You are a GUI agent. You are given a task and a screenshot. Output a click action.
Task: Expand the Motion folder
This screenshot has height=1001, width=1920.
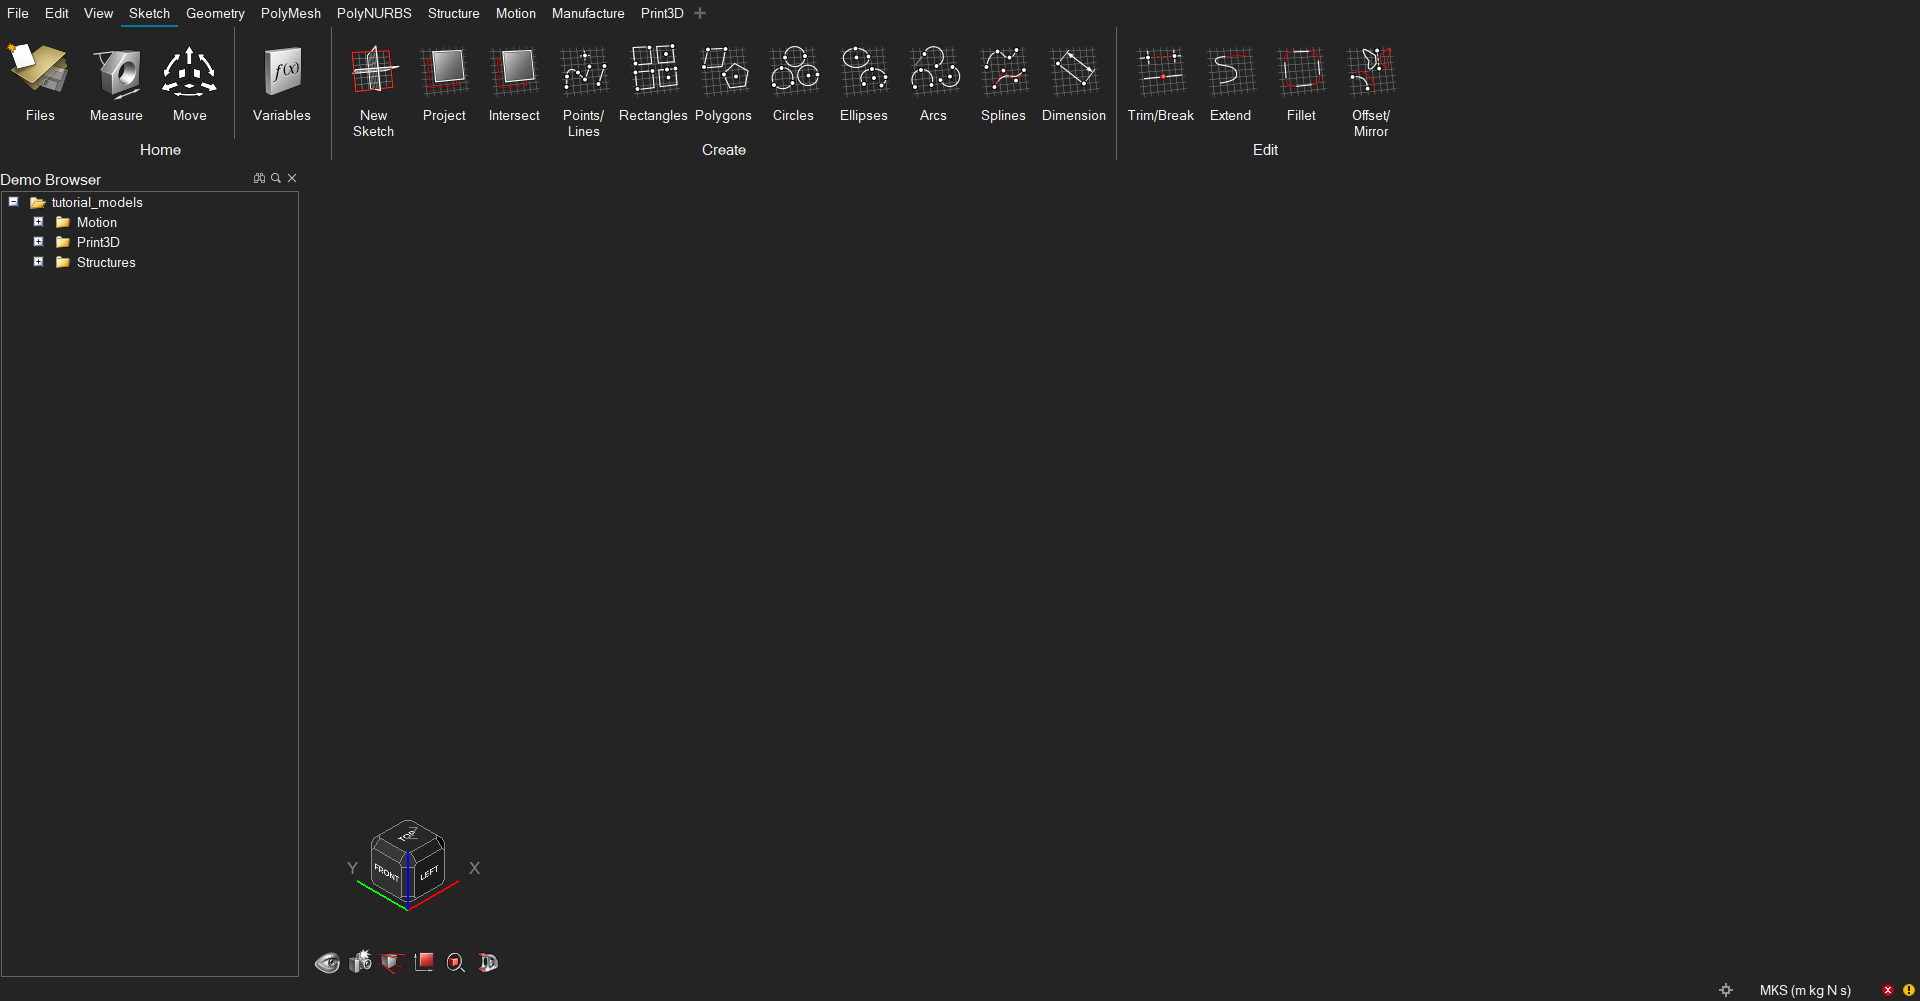coord(39,221)
